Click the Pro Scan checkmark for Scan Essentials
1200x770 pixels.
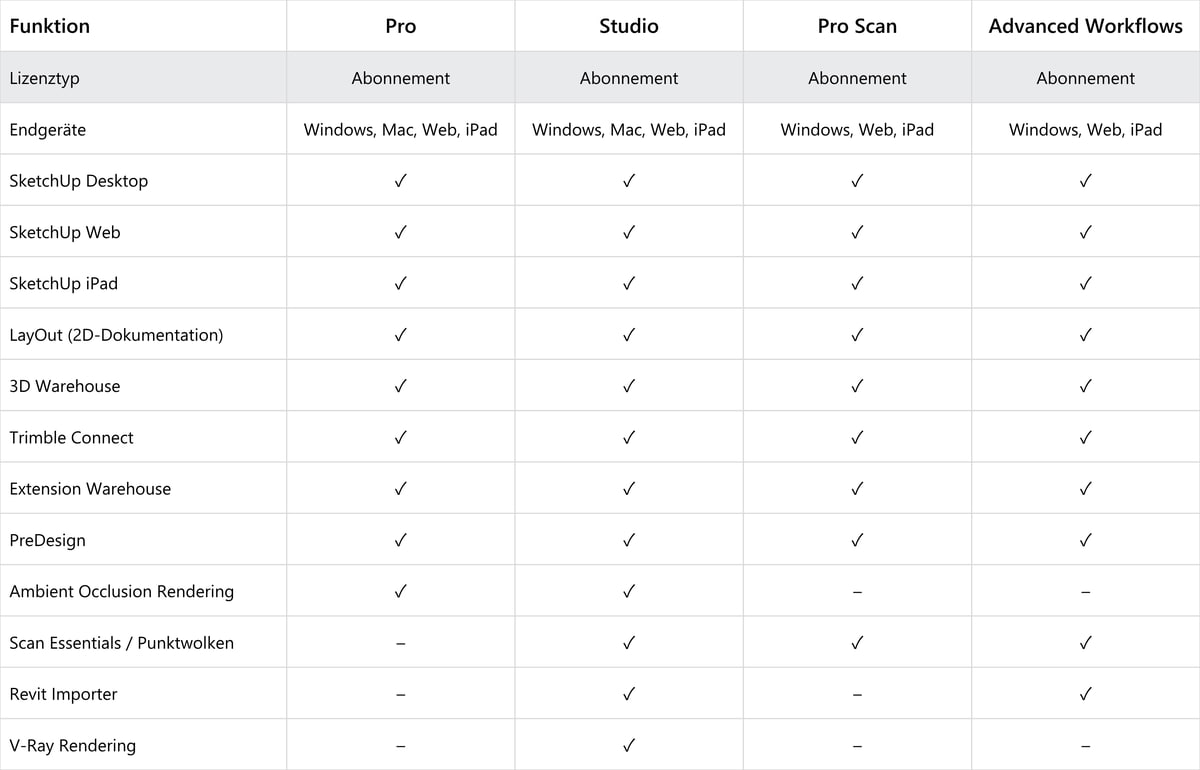(x=857, y=643)
